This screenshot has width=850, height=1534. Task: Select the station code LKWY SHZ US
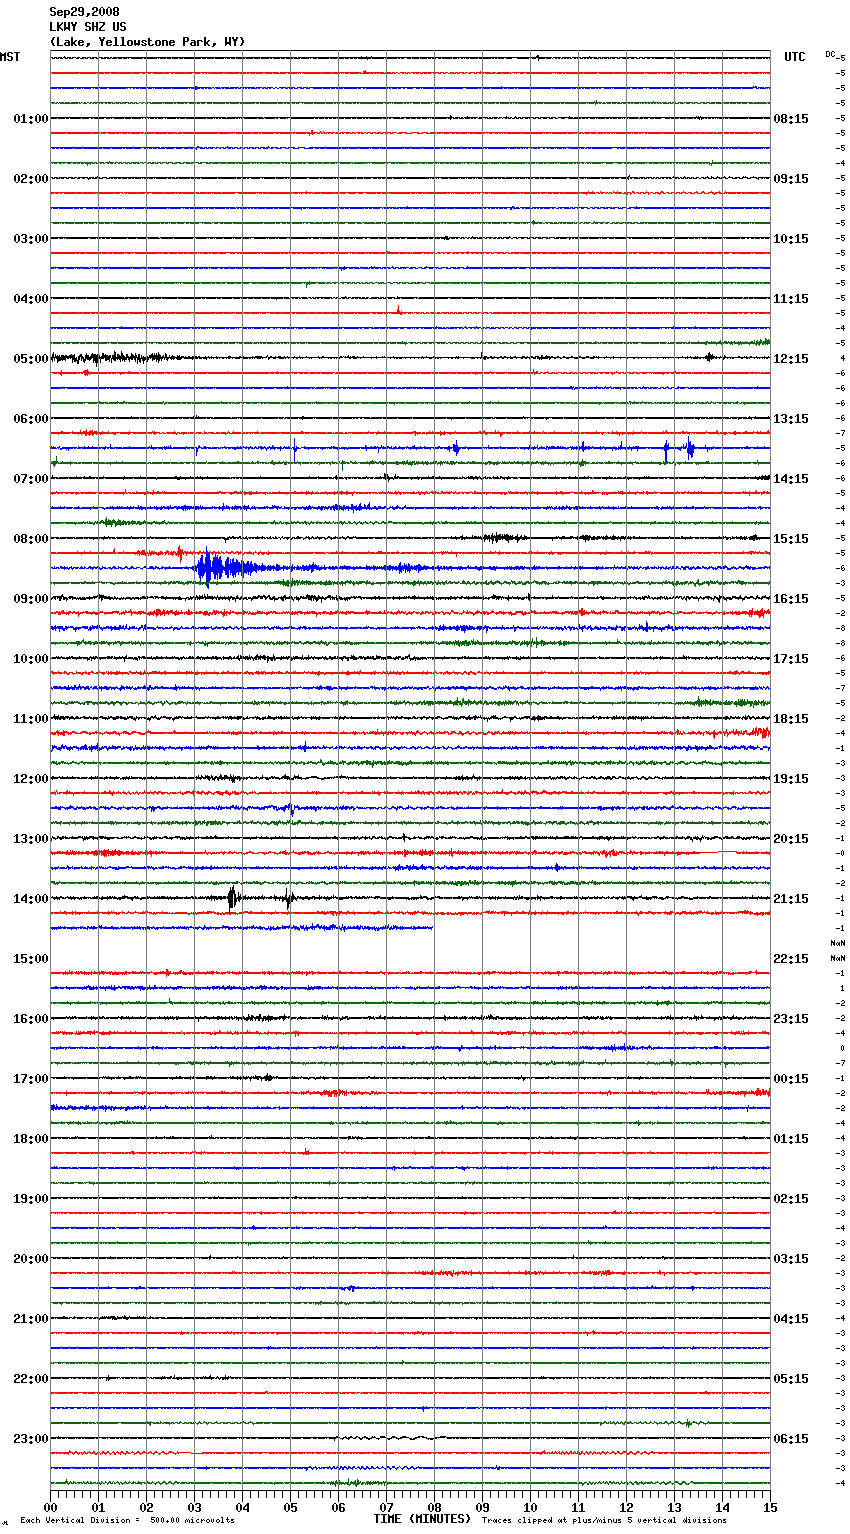pyautogui.click(x=88, y=27)
